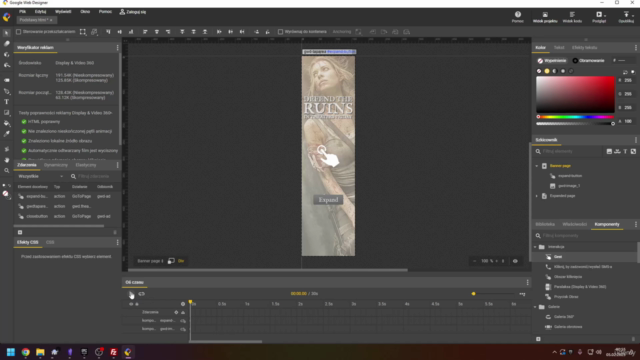
Task: Click the preview eye icon near zoom
Action: 515,261
